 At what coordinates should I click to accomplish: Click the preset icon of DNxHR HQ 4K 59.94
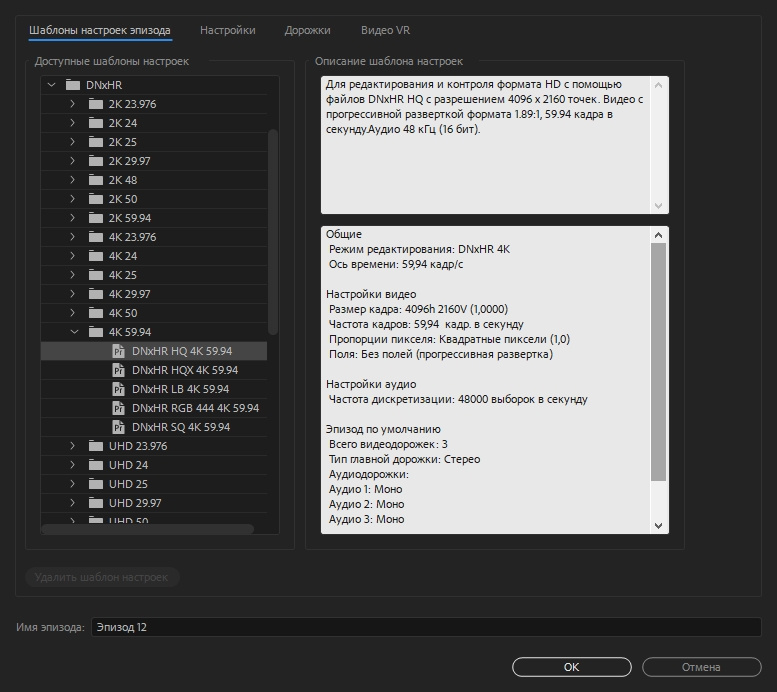(118, 351)
